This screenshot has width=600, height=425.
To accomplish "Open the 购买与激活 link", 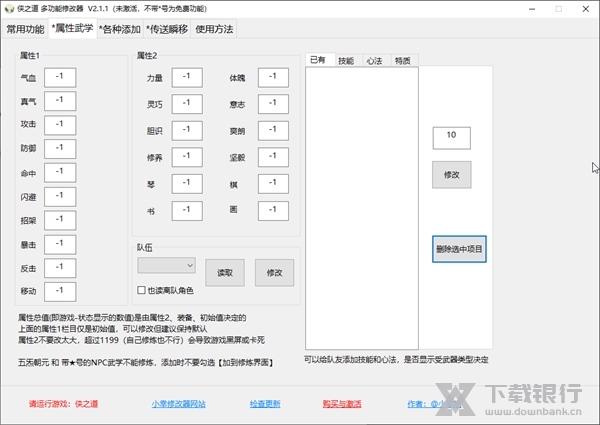I will coord(342,404).
